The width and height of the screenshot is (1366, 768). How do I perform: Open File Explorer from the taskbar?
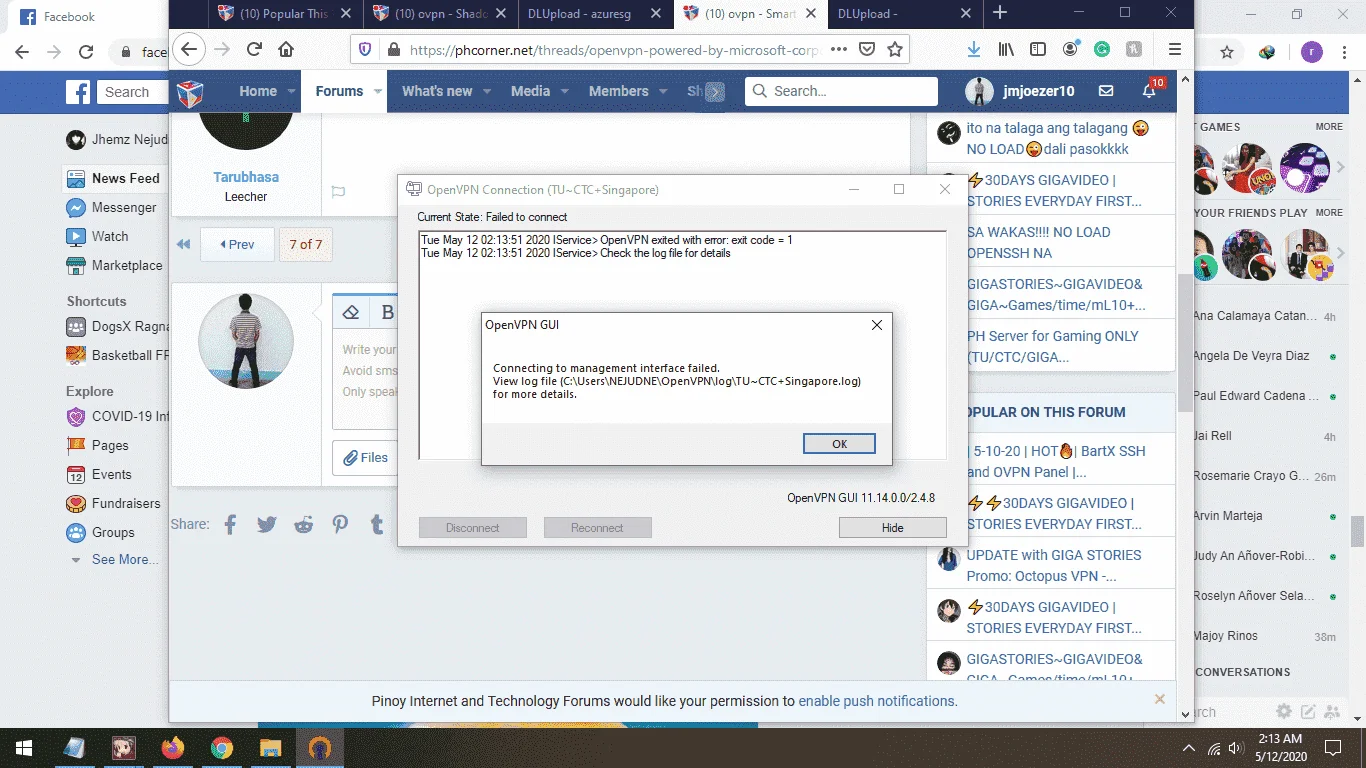click(271, 748)
